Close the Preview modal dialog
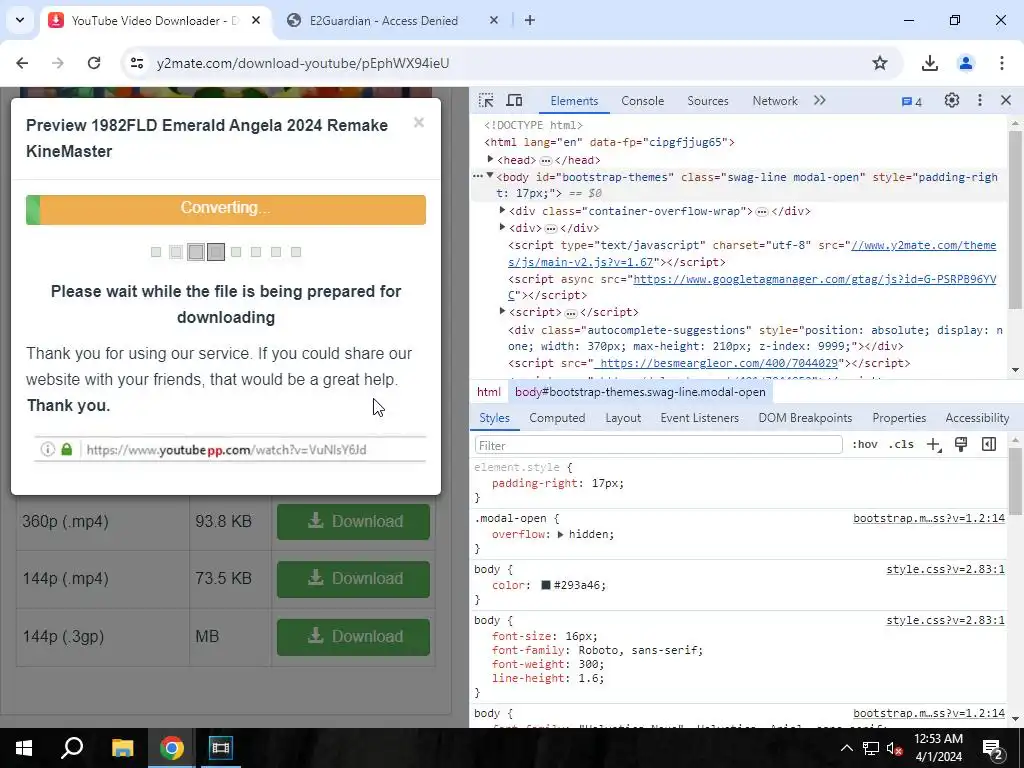Viewport: 1024px width, 768px height. (x=419, y=123)
